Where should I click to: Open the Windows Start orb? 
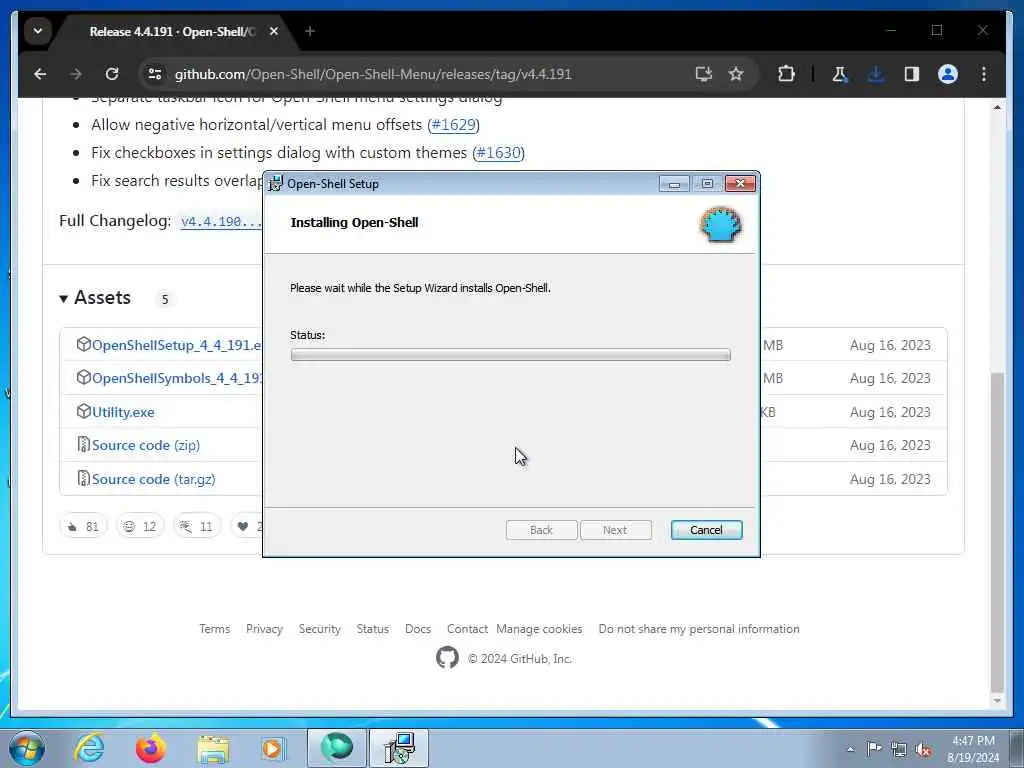click(27, 748)
